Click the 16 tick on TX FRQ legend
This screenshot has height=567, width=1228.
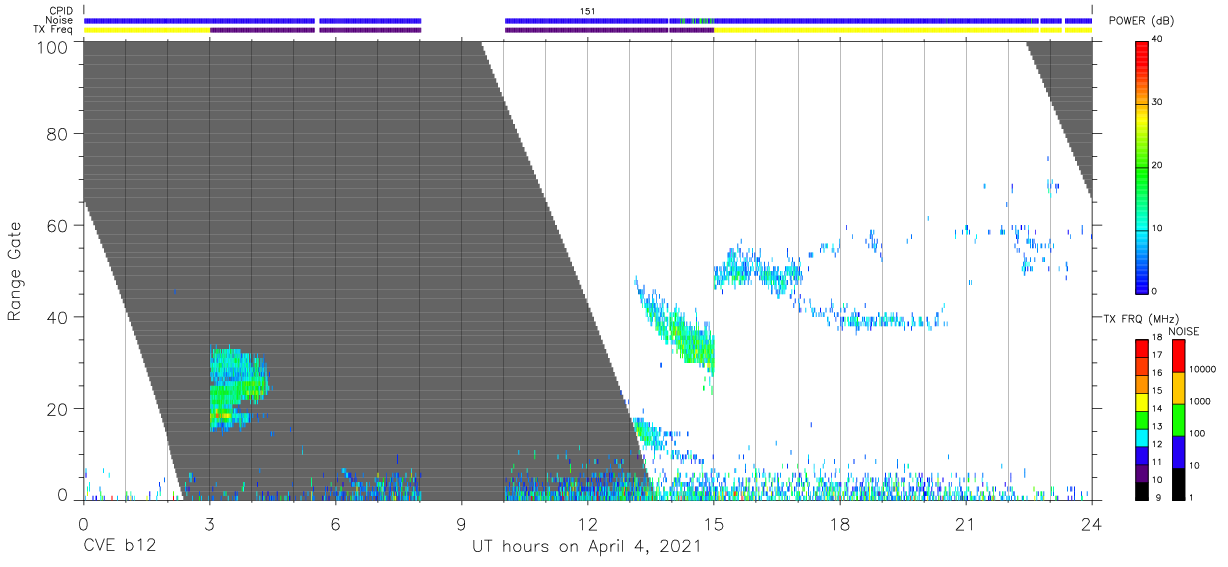(1157, 373)
